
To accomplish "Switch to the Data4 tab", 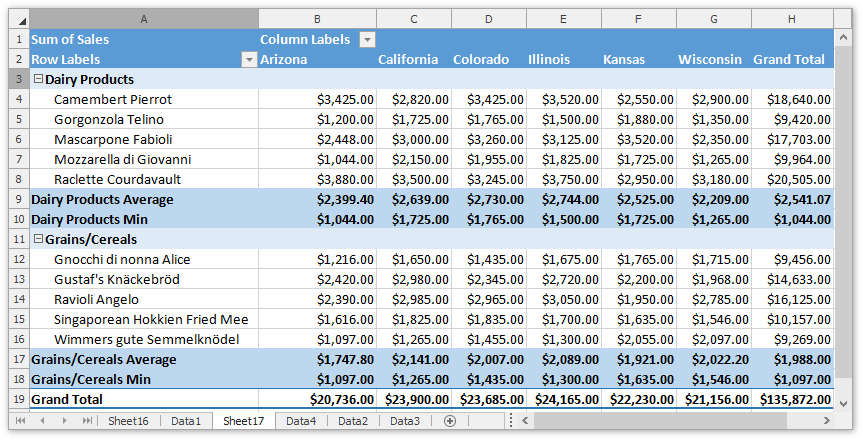I will (x=301, y=421).
